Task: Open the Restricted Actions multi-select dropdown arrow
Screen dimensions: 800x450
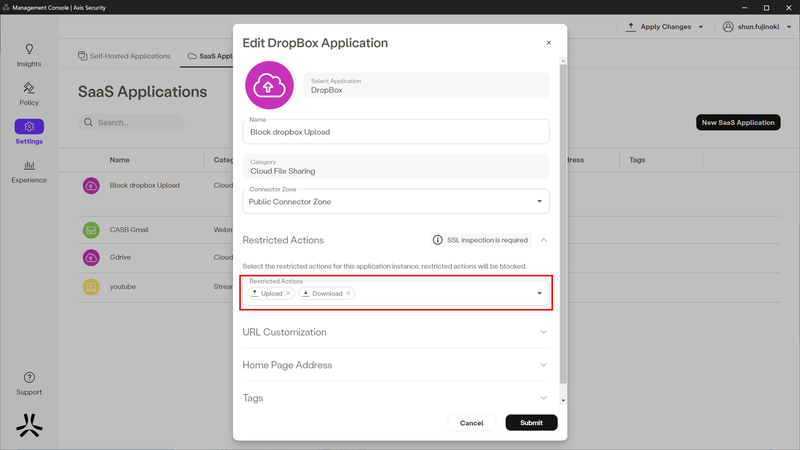Action: tap(539, 293)
